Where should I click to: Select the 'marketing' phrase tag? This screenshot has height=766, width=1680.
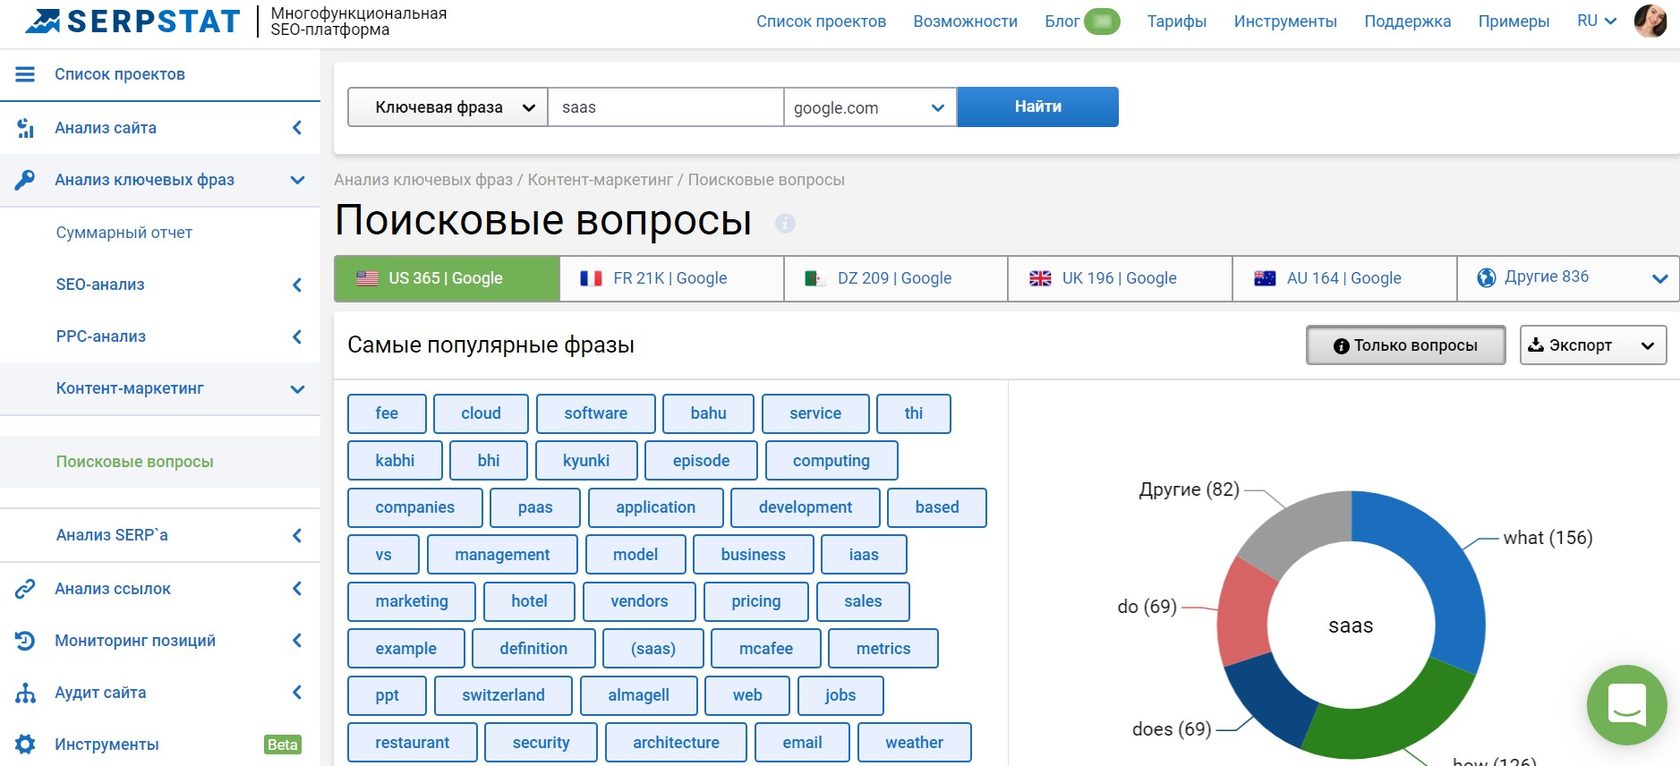[x=411, y=601]
